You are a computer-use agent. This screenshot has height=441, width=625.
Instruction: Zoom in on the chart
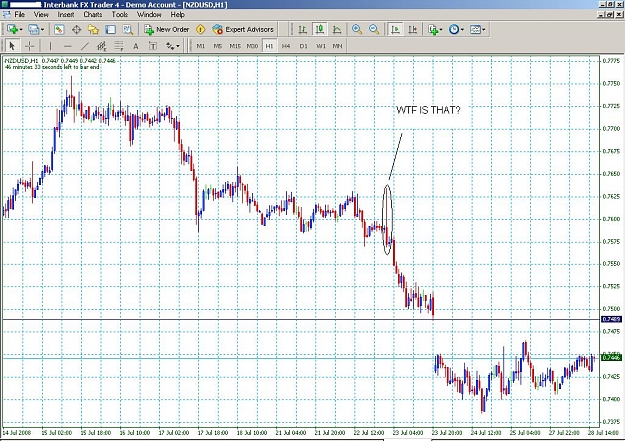tap(357, 30)
